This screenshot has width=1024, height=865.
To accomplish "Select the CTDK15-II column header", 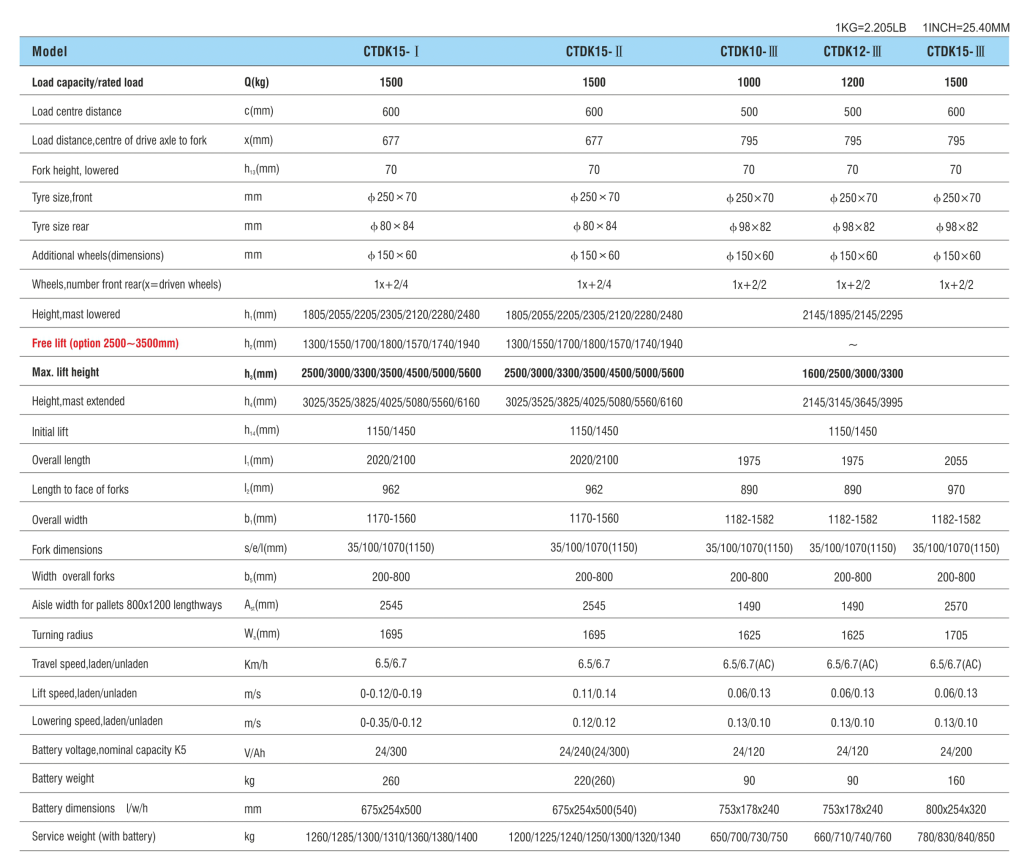I will coord(594,52).
